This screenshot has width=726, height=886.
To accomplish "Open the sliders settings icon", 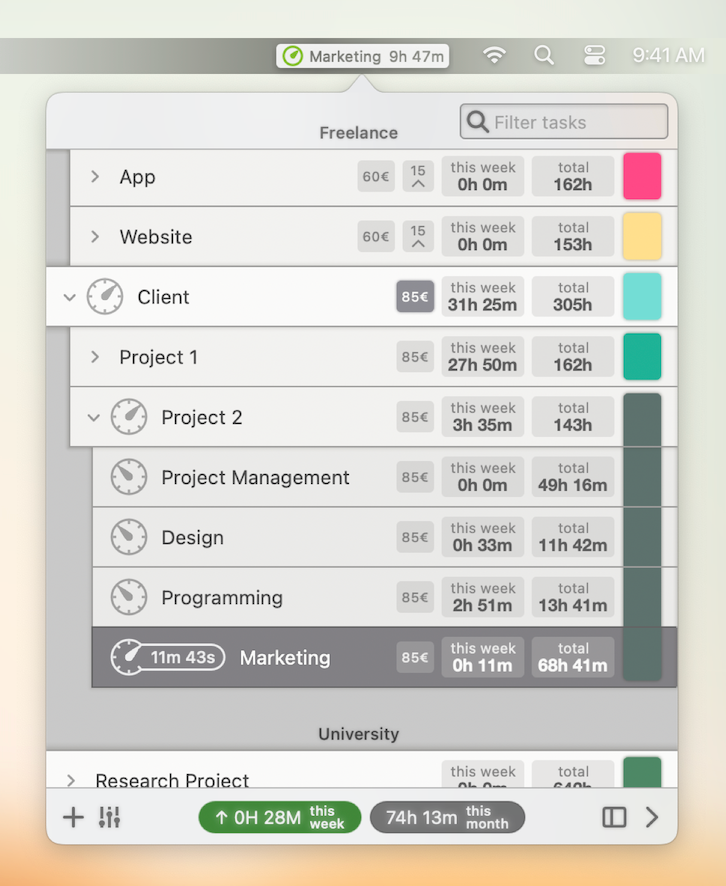I will [109, 818].
